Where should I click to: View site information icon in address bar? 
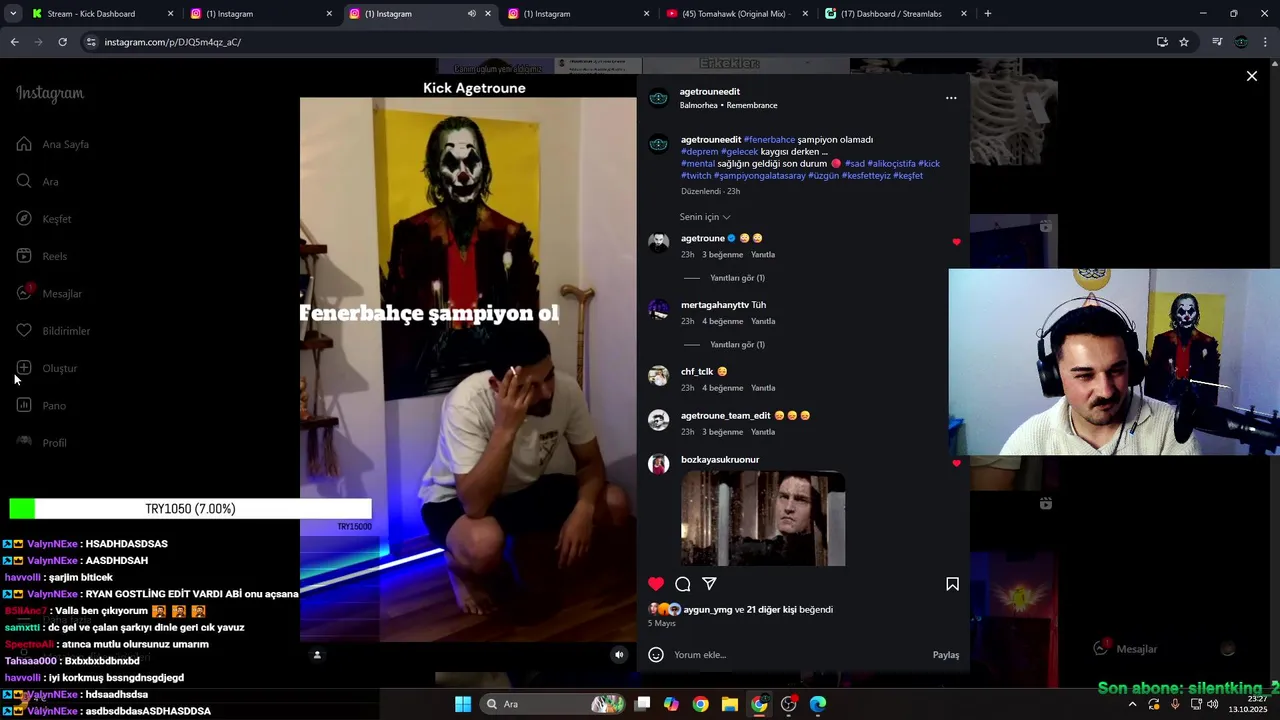91,42
